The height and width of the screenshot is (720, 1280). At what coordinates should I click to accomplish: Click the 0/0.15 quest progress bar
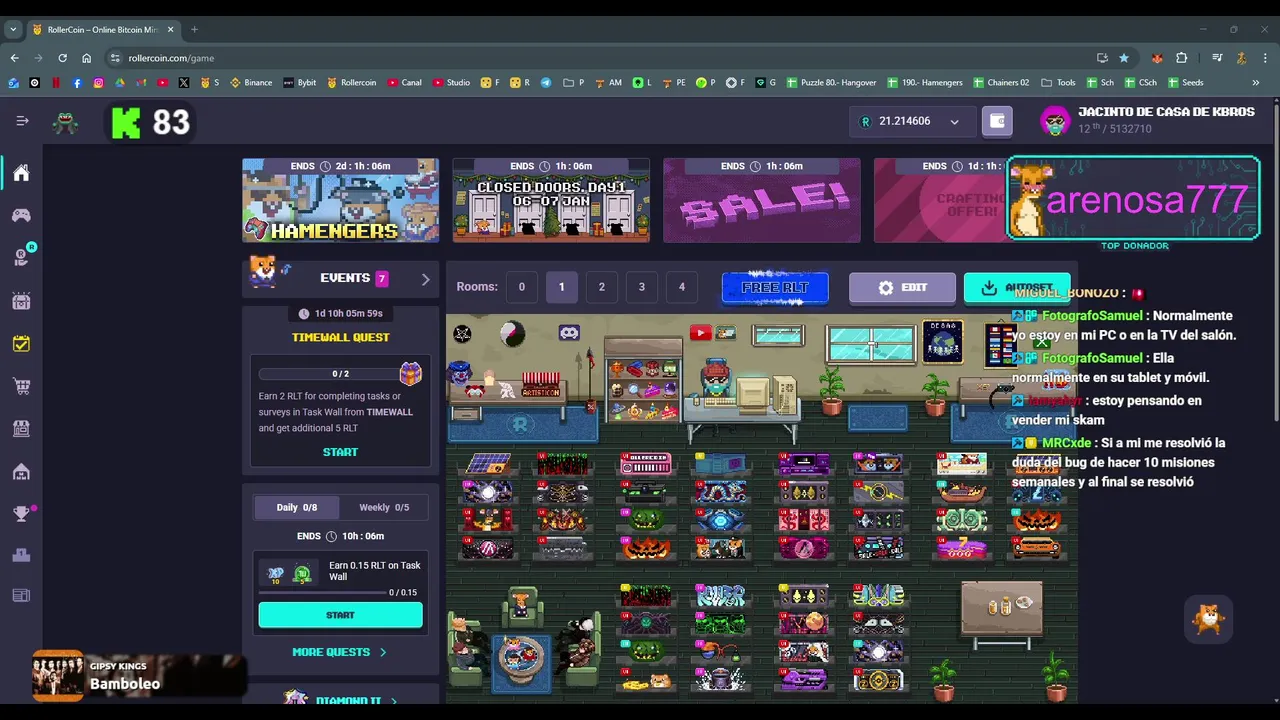tap(322, 593)
